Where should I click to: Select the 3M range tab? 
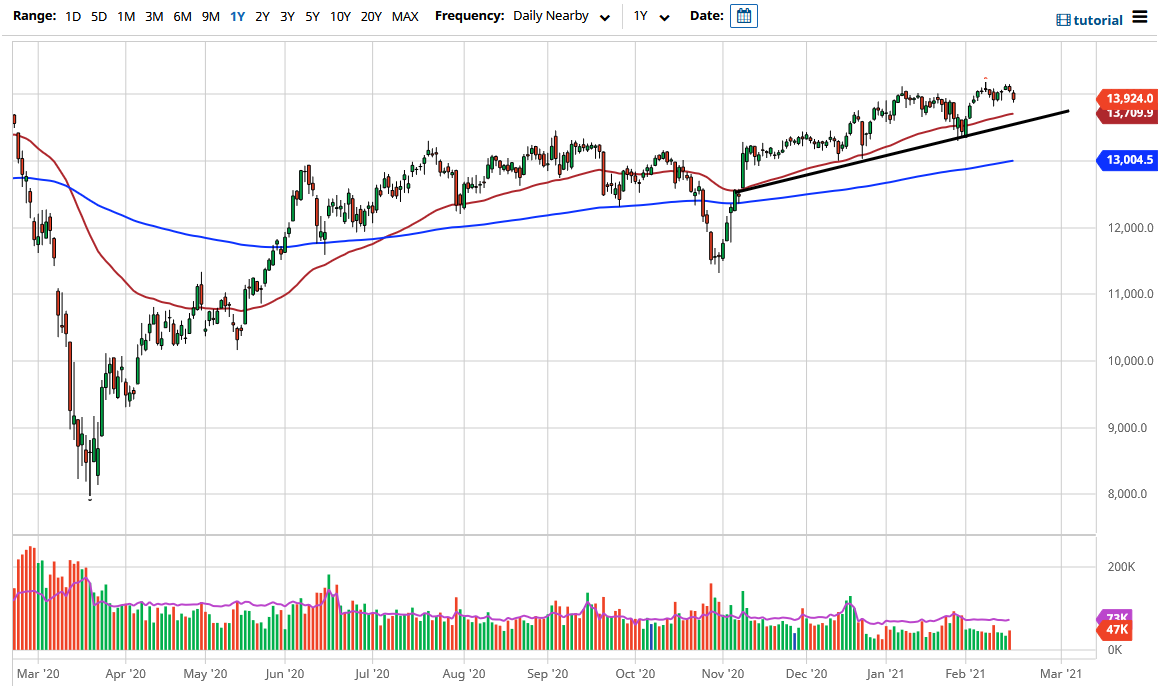point(152,16)
